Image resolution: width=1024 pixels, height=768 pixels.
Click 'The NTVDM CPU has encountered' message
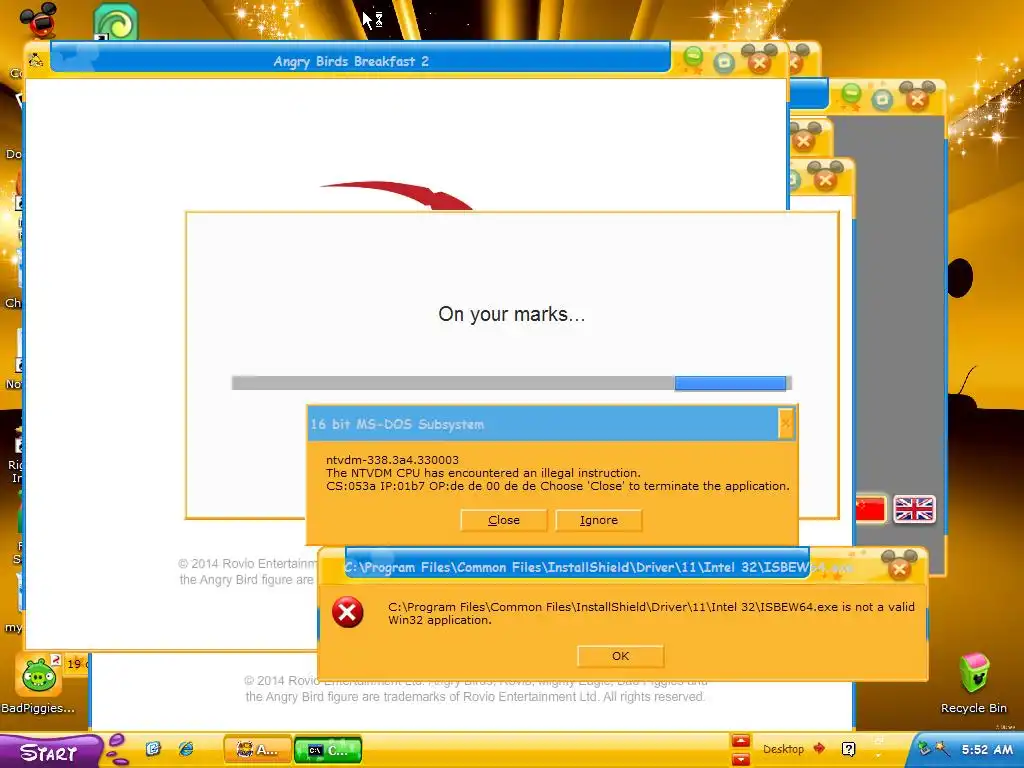483,473
